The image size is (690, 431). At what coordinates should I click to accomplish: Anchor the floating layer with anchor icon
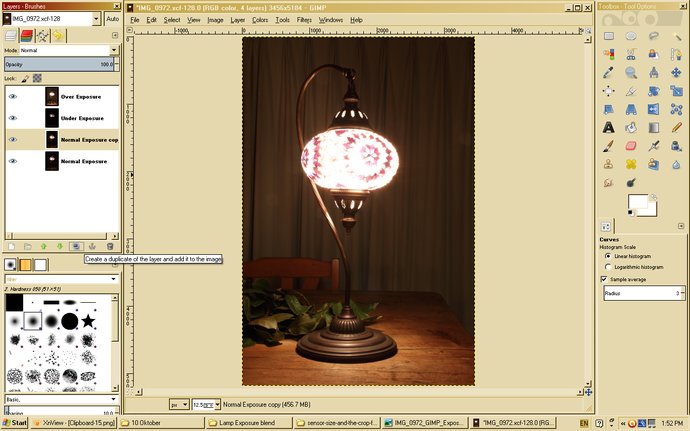coord(92,247)
